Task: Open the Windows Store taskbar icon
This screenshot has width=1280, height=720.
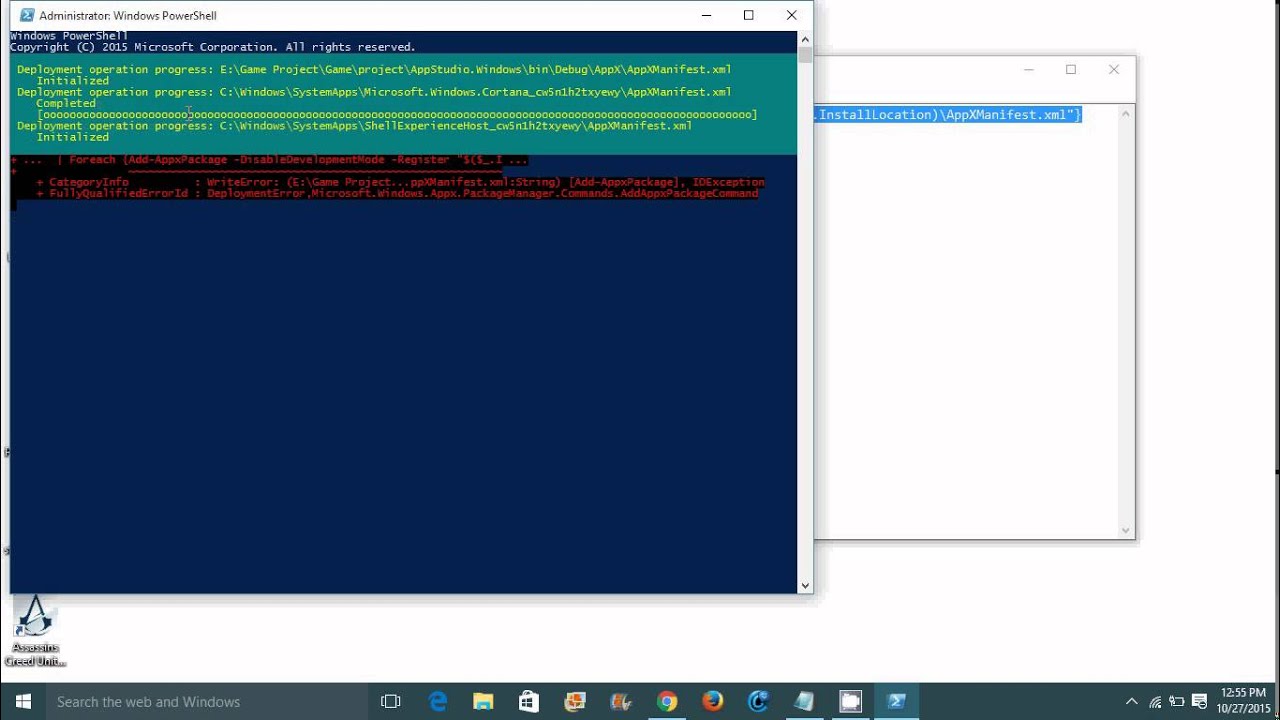Action: pos(529,702)
